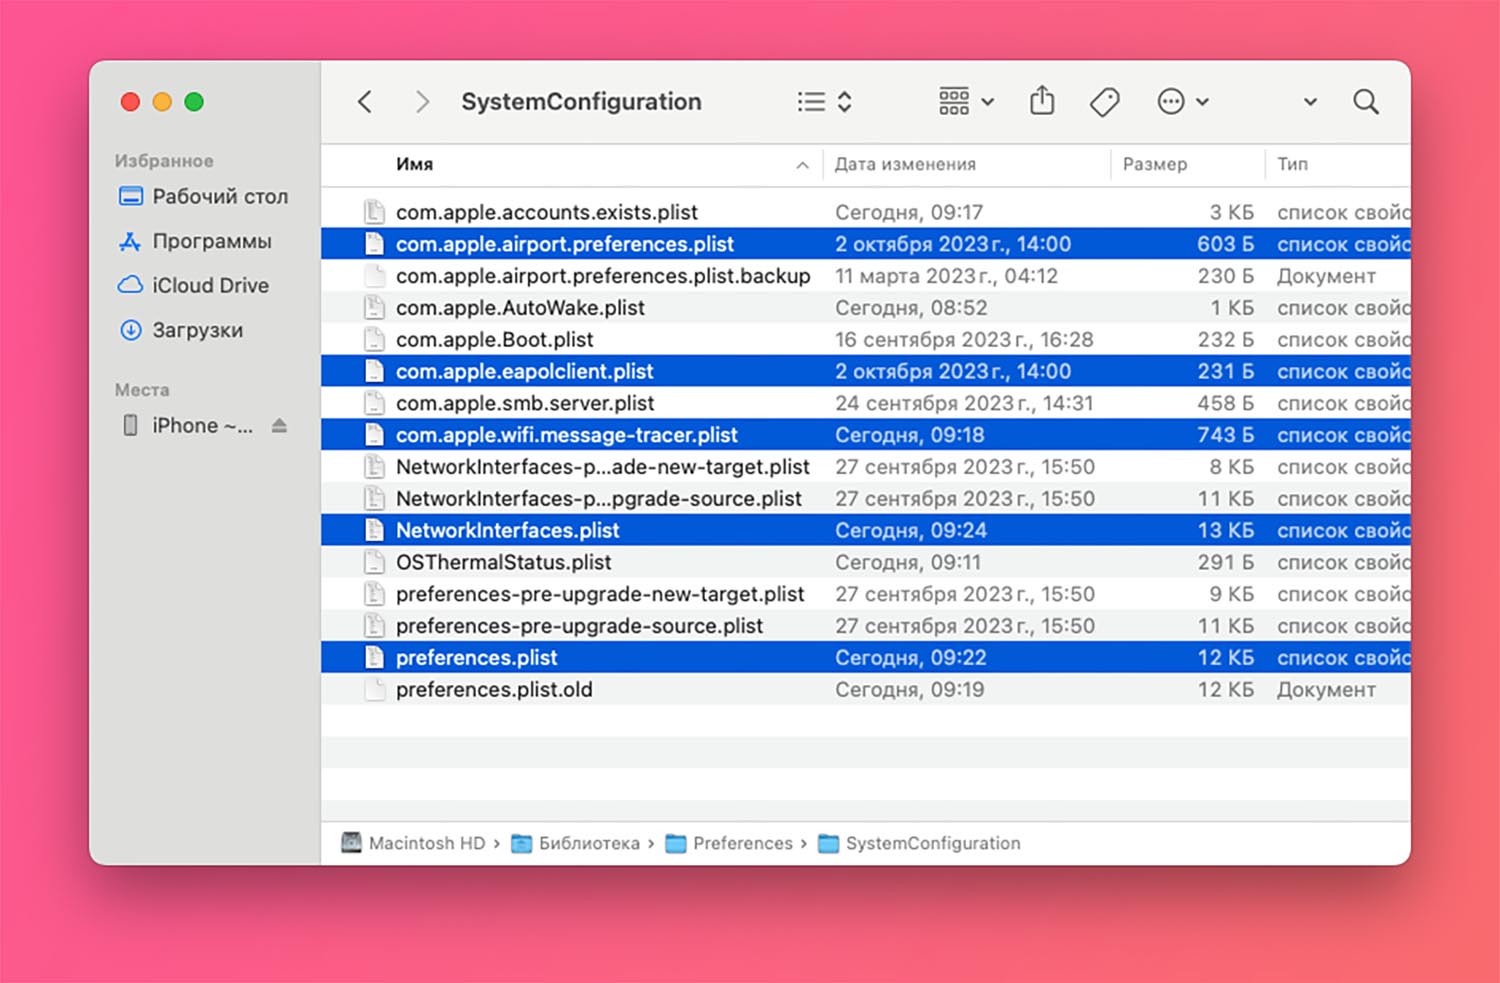This screenshot has height=983, width=1500.
Task: Open the search magnifier icon
Action: [1365, 102]
